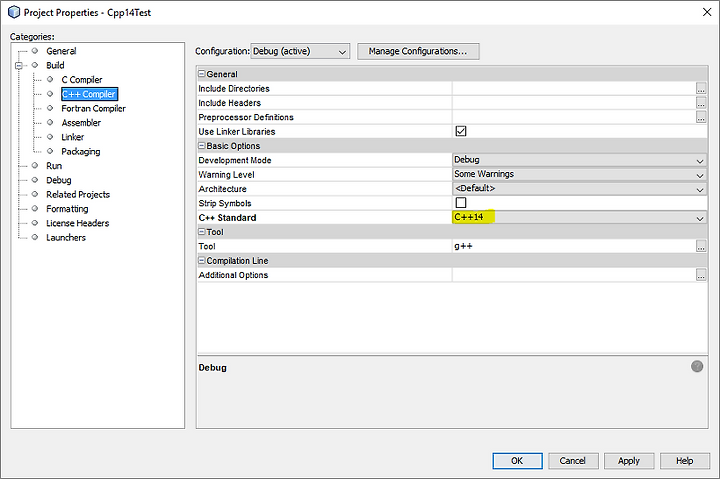The image size is (720, 479).
Task: Open the C++ Standard dropdown
Action: click(579, 217)
